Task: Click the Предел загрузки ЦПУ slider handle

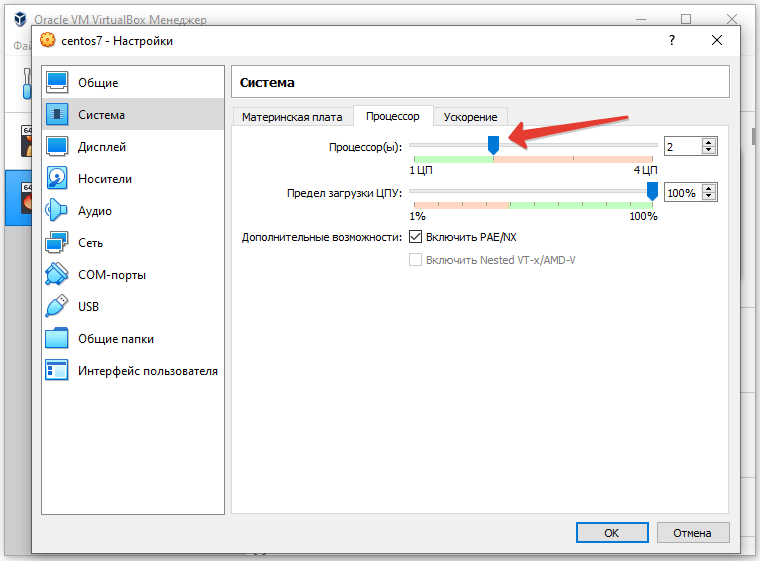Action: pyautogui.click(x=652, y=191)
